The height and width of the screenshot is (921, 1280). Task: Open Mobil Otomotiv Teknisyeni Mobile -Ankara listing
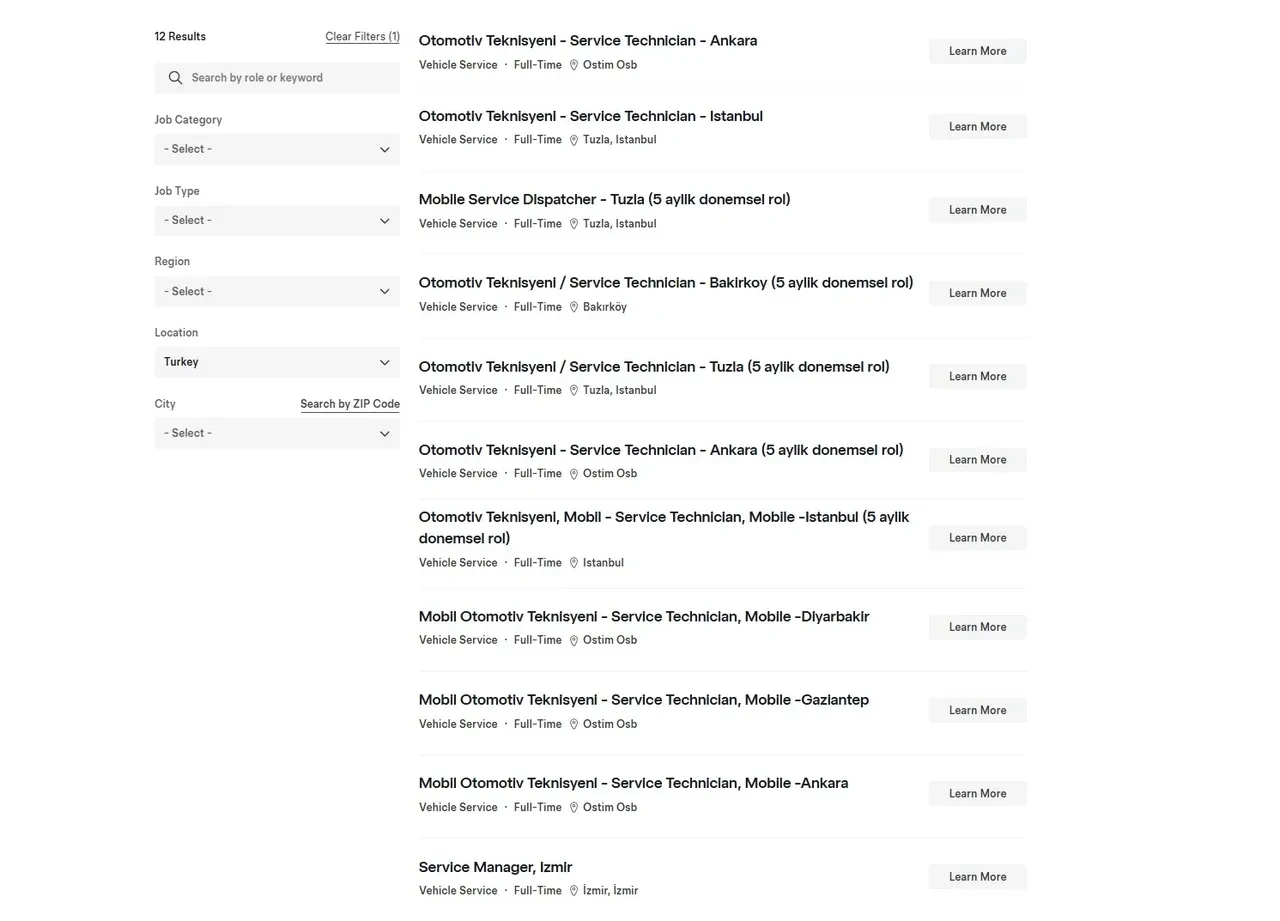click(633, 783)
